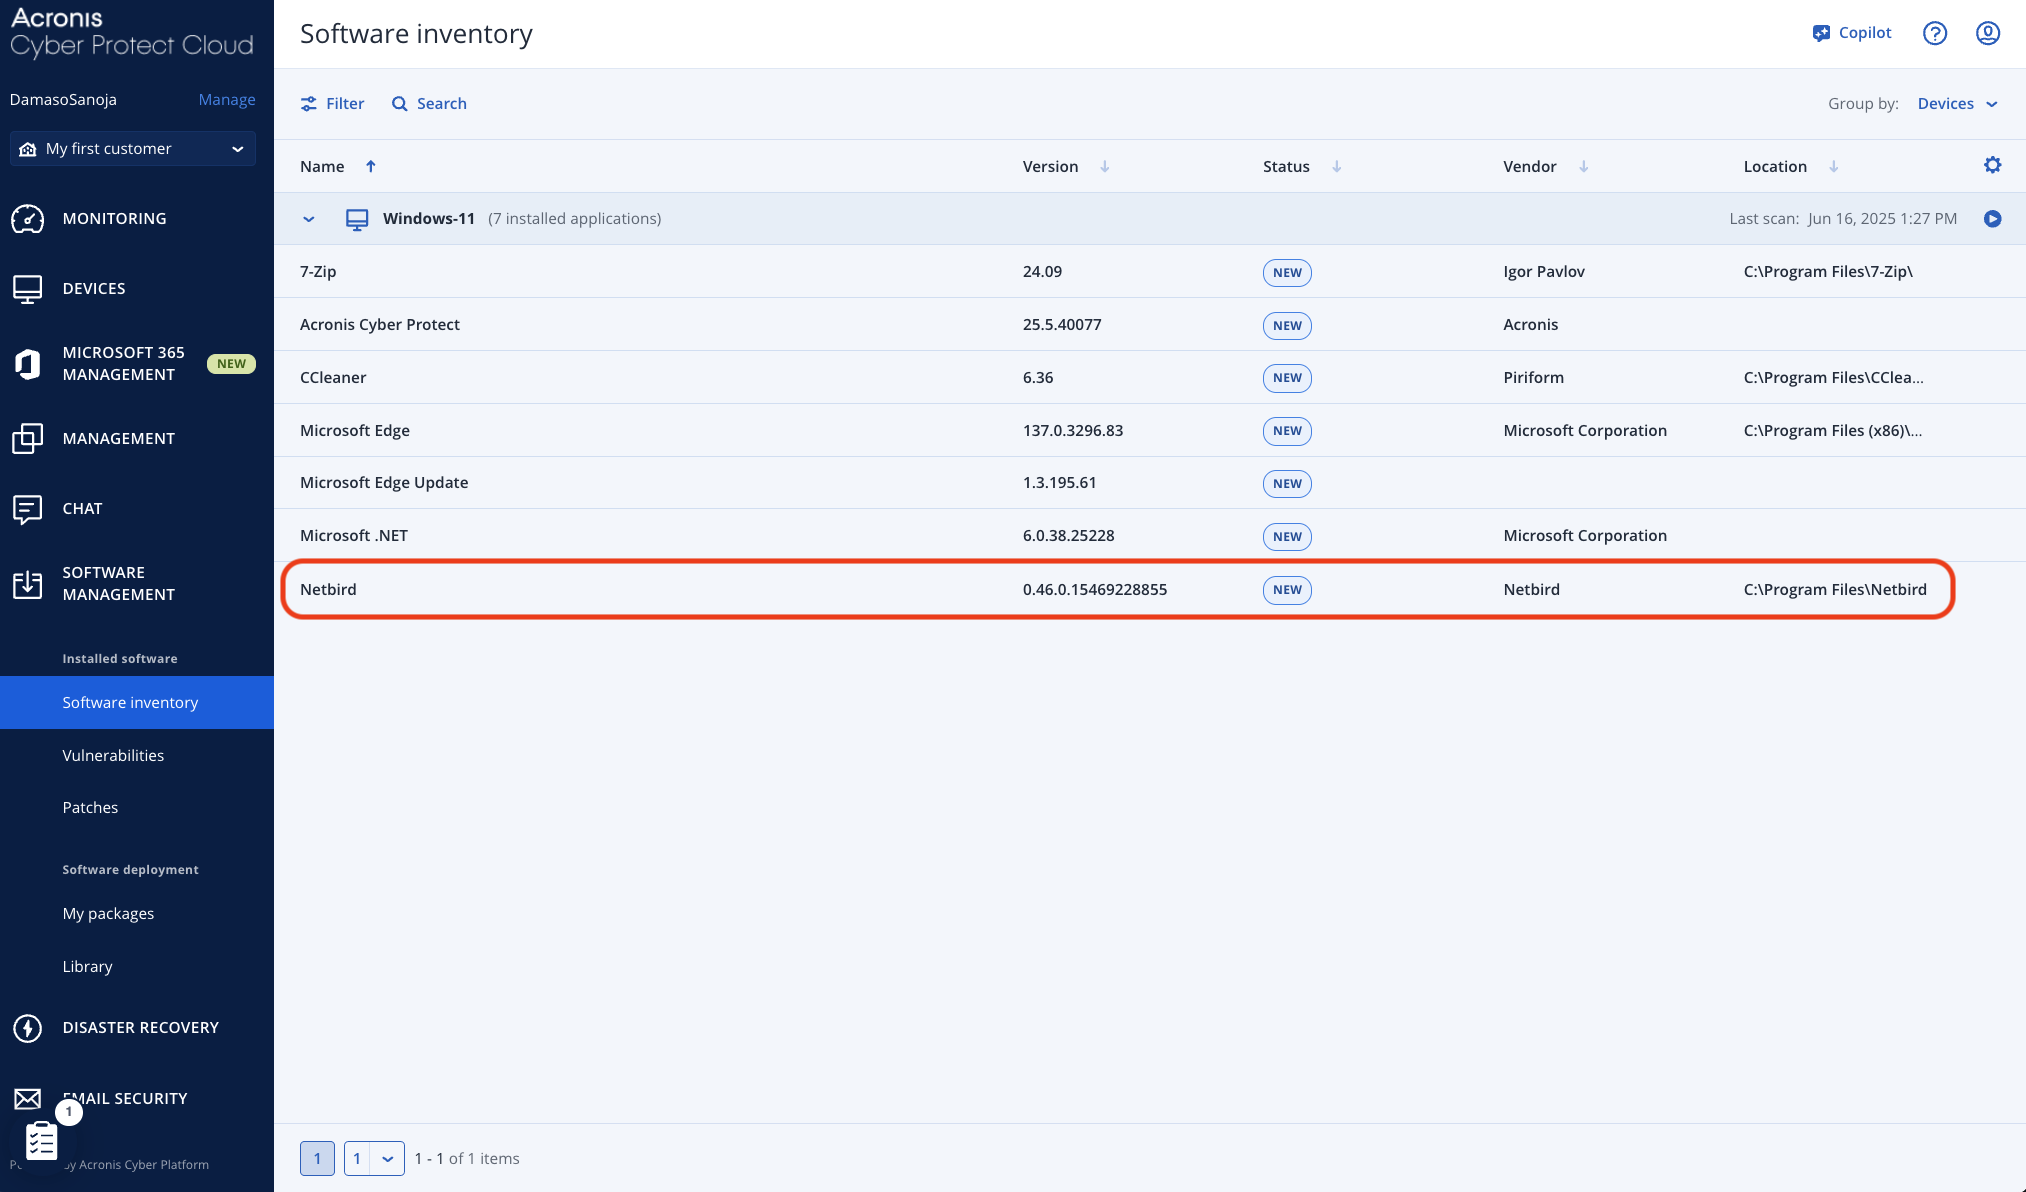Click the Piriform vendor cell
The width and height of the screenshot is (2026, 1192).
point(1533,377)
